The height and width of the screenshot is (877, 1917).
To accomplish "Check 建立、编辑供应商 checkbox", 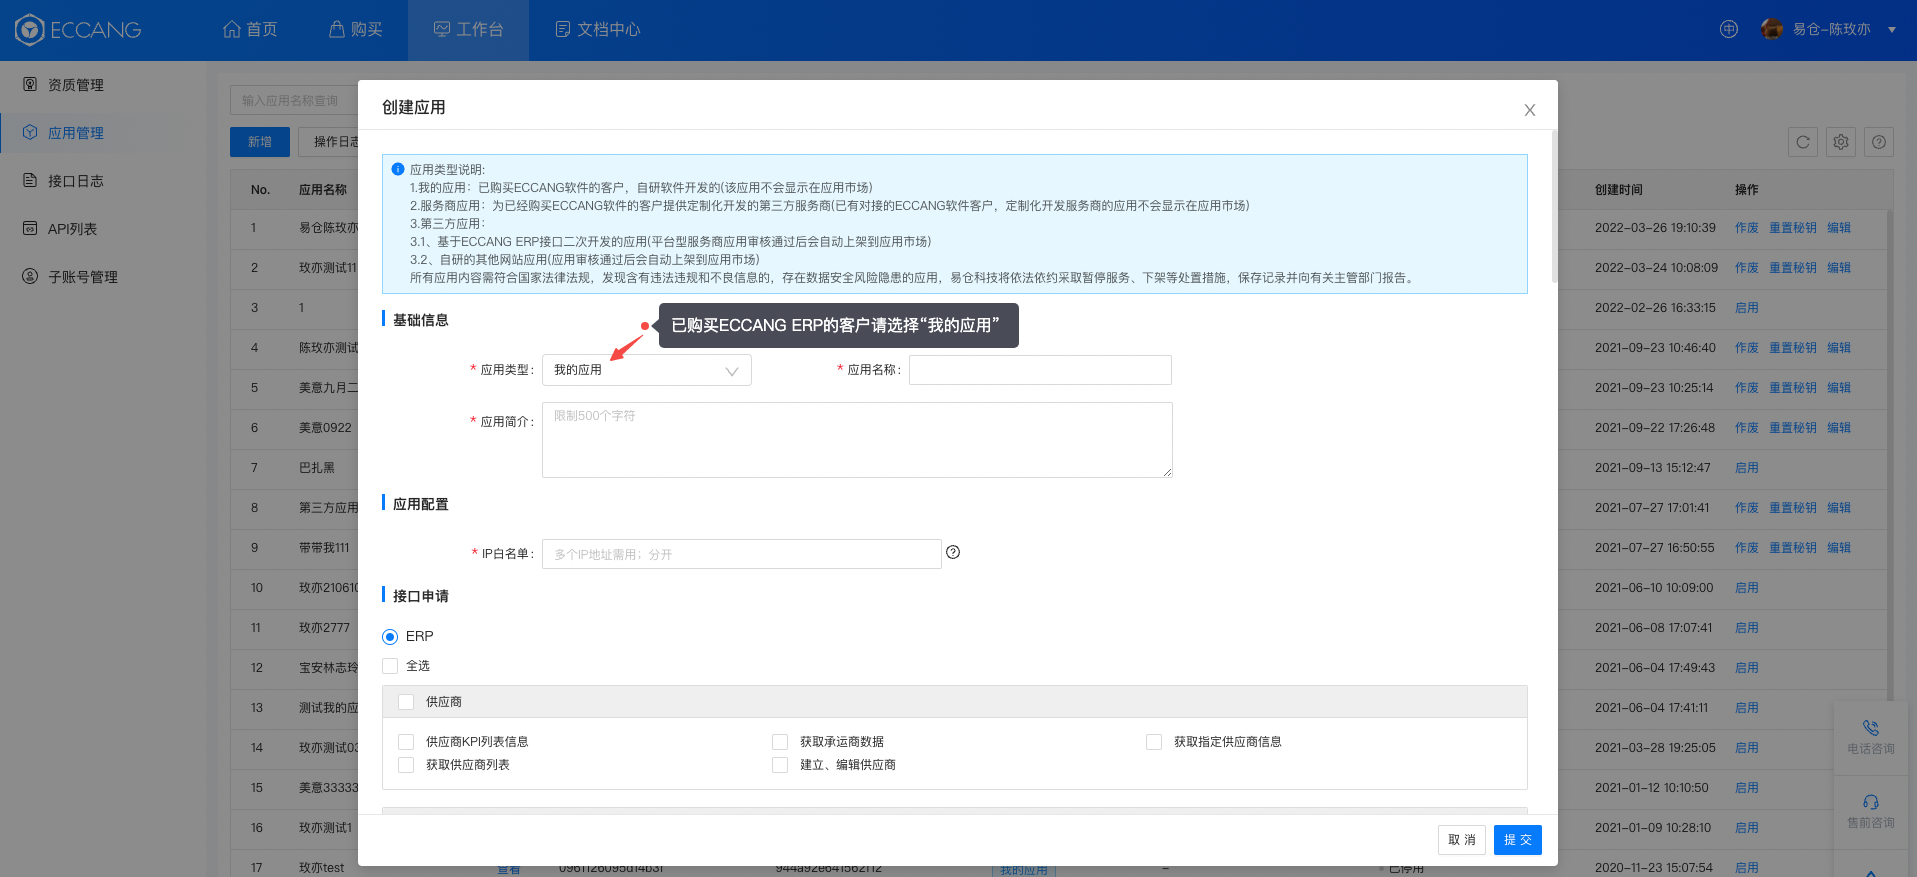I will pos(780,765).
